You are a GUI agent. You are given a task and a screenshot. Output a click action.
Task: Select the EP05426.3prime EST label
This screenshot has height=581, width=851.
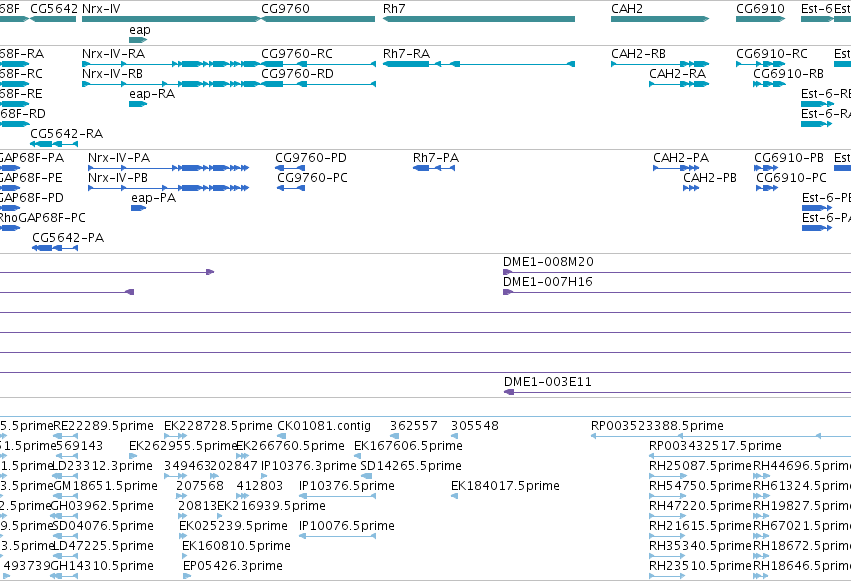tap(232, 566)
